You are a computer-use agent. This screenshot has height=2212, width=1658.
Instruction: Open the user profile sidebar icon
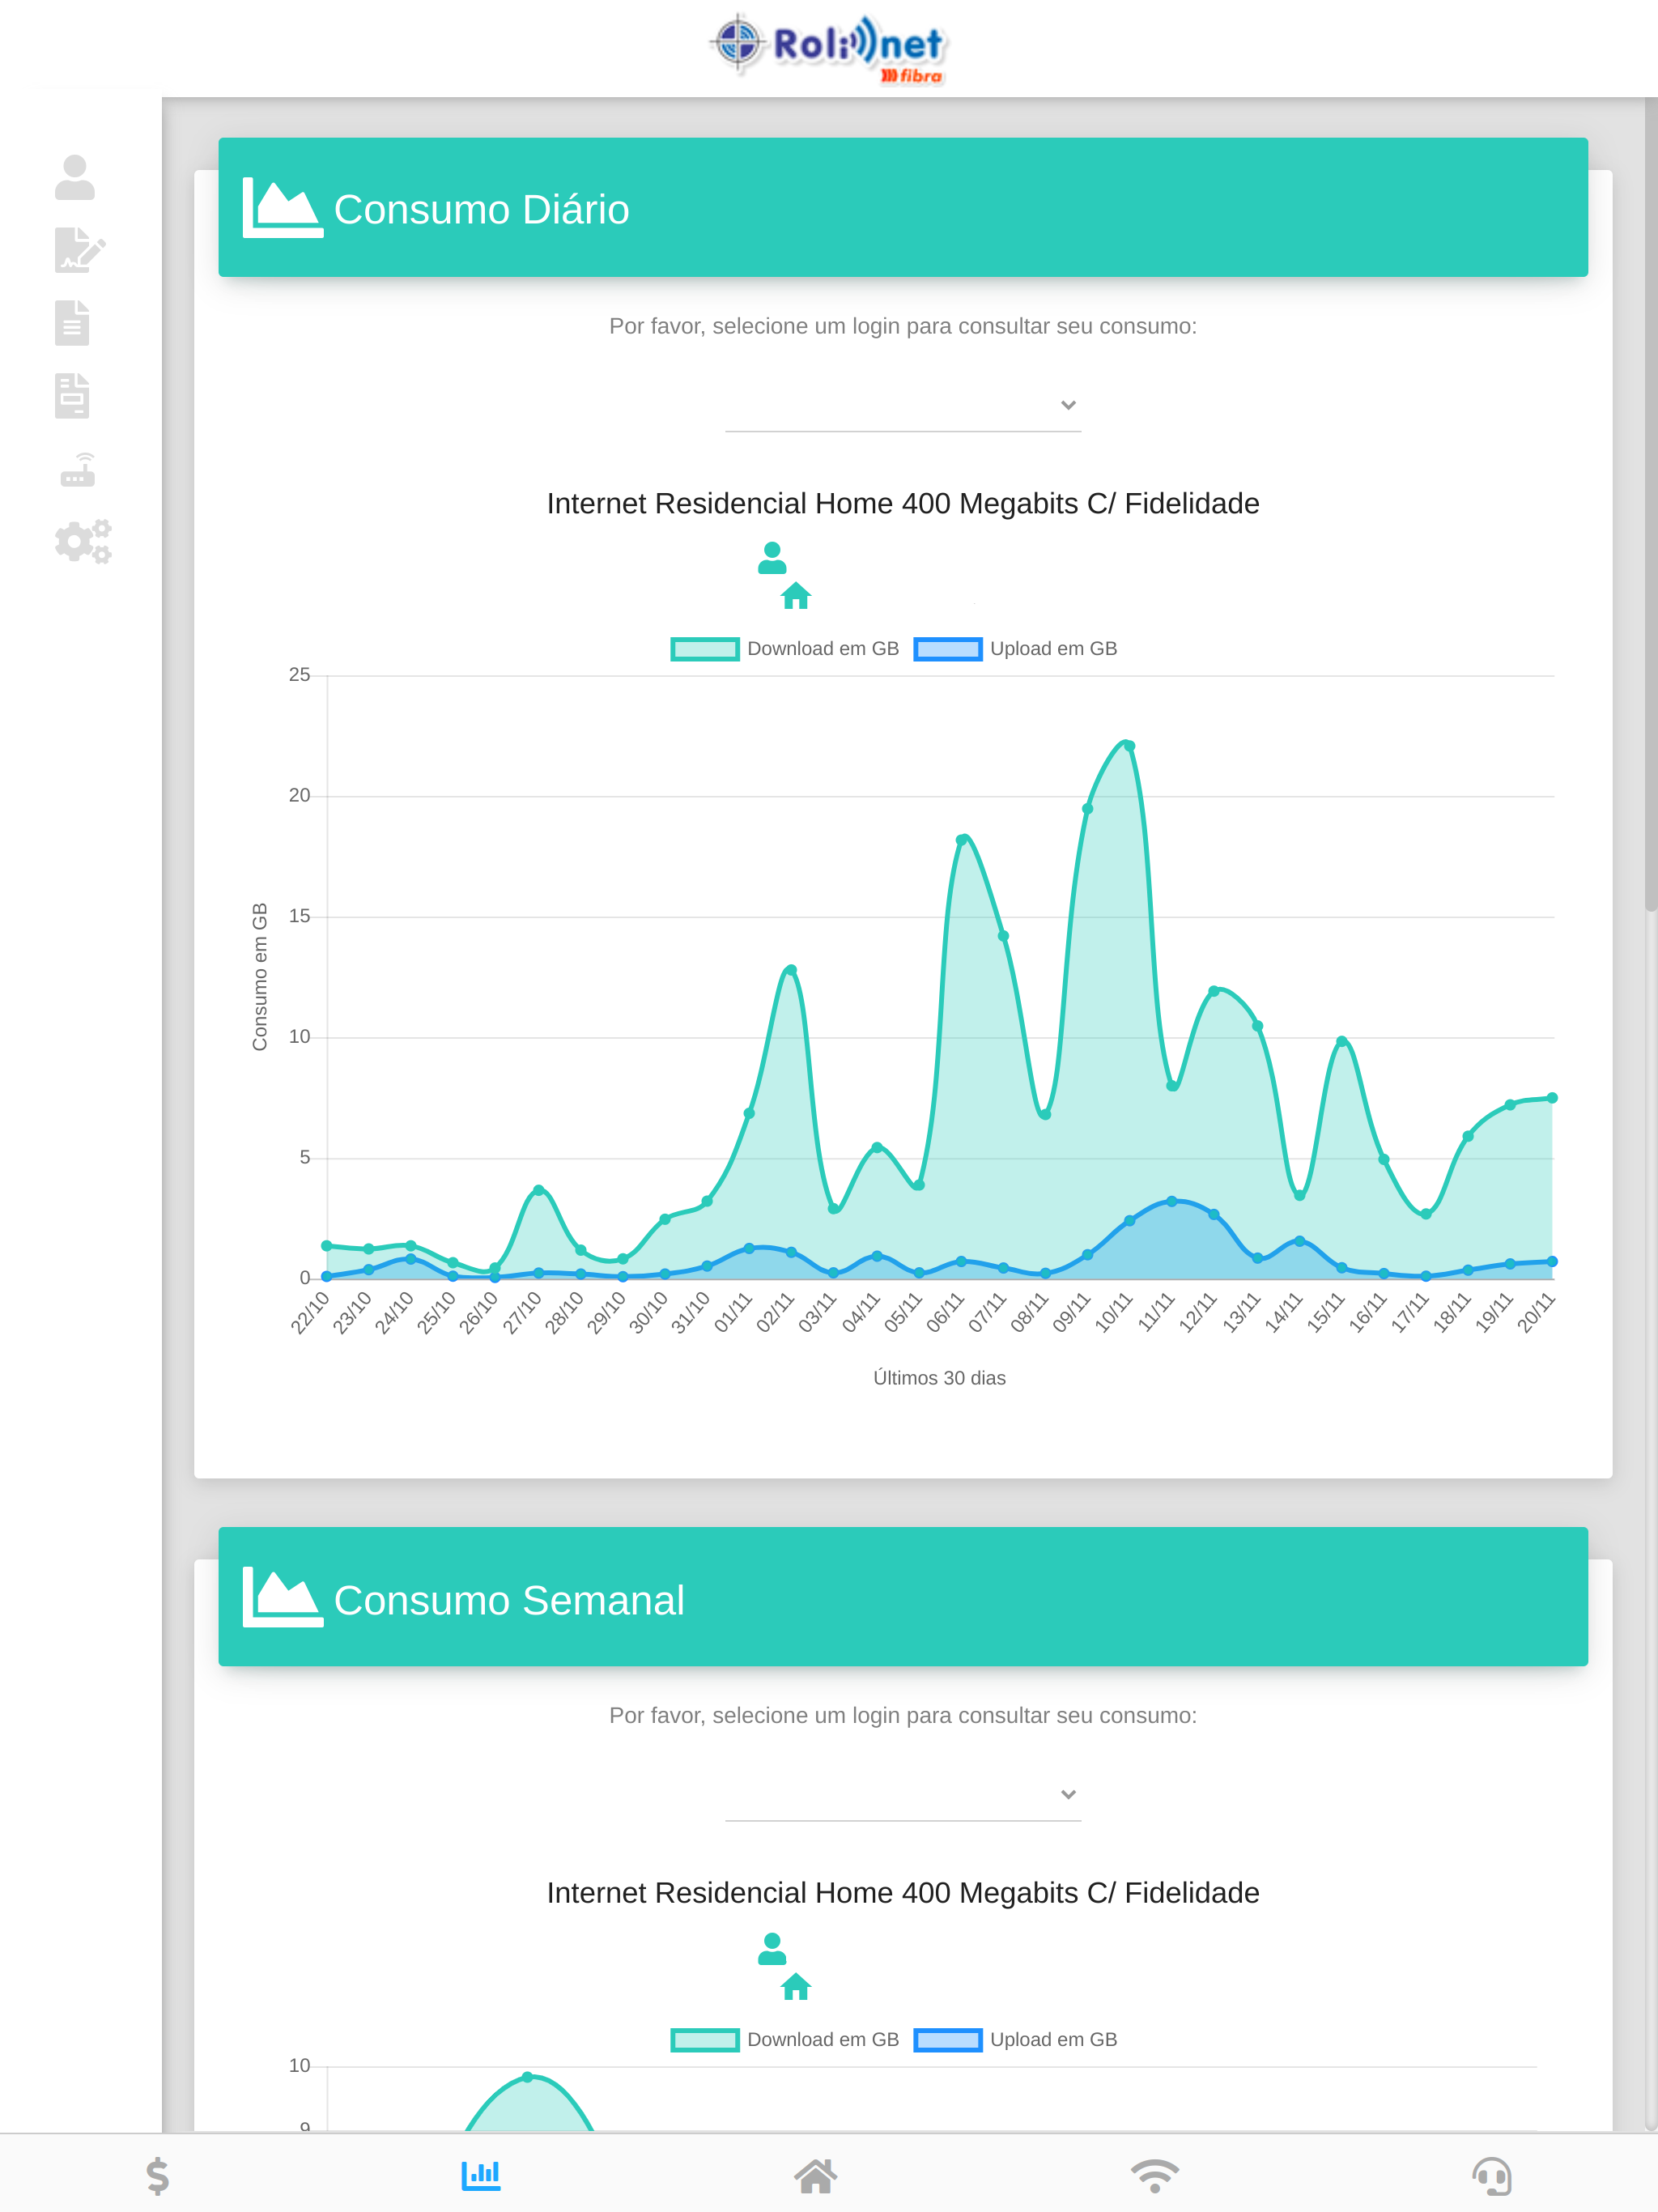[75, 177]
